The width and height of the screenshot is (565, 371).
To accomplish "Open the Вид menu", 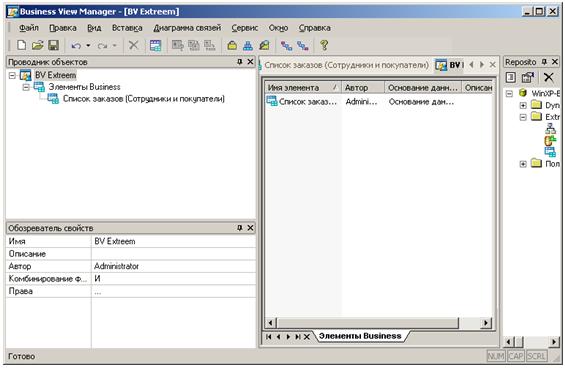I will pos(94,28).
